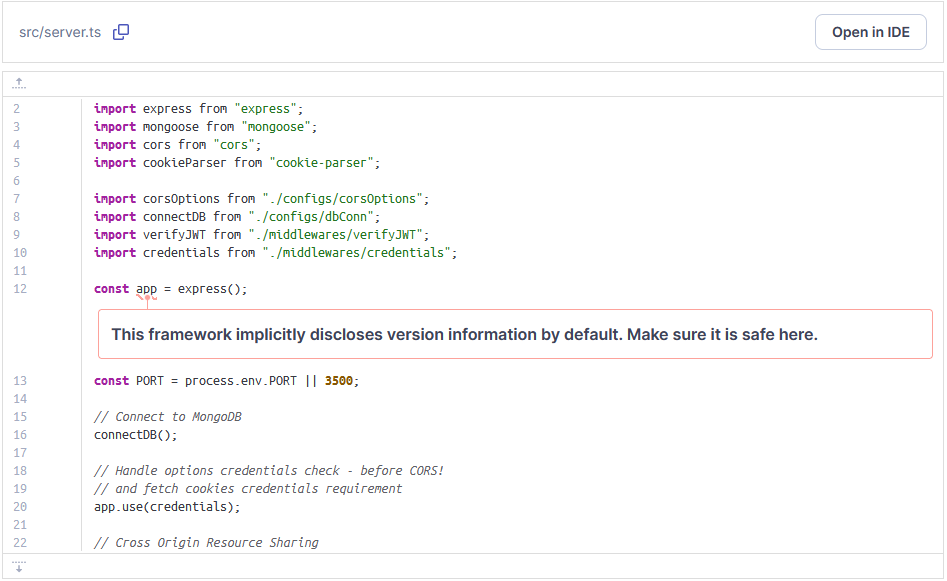Click the underlined app variable on line 12
947x581 pixels.
(147, 289)
